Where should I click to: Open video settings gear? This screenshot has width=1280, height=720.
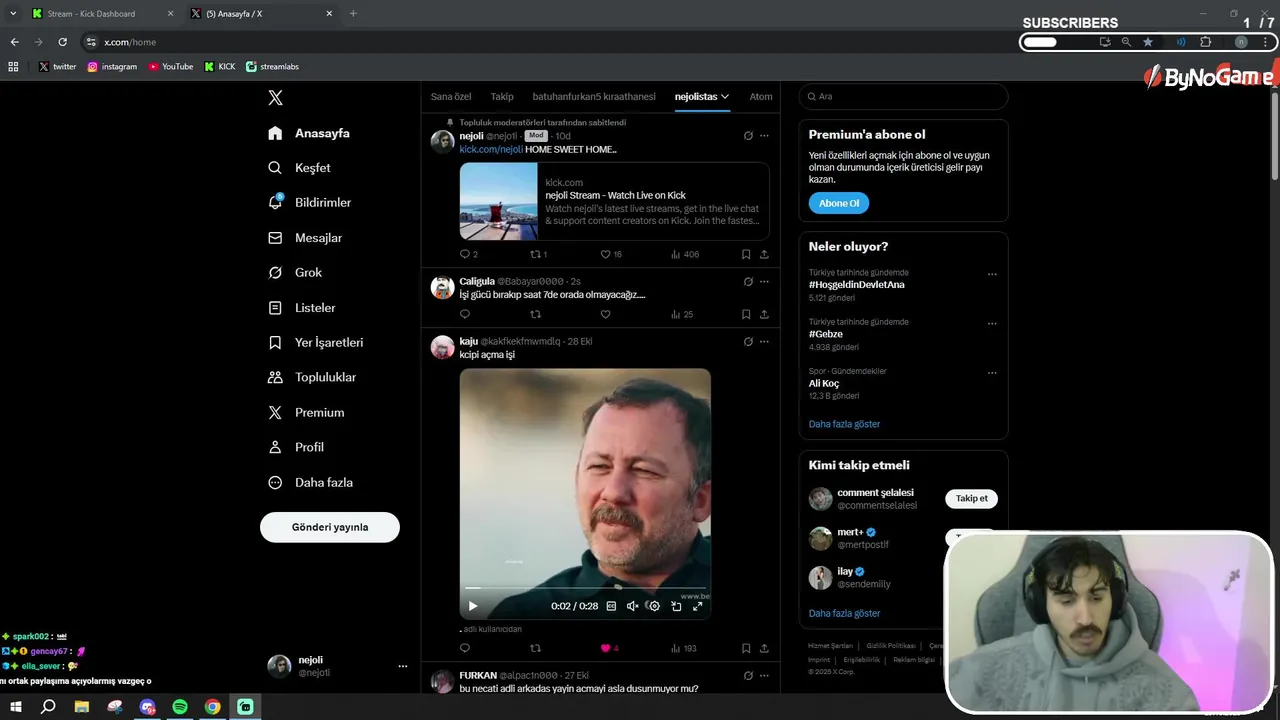pyautogui.click(x=654, y=606)
